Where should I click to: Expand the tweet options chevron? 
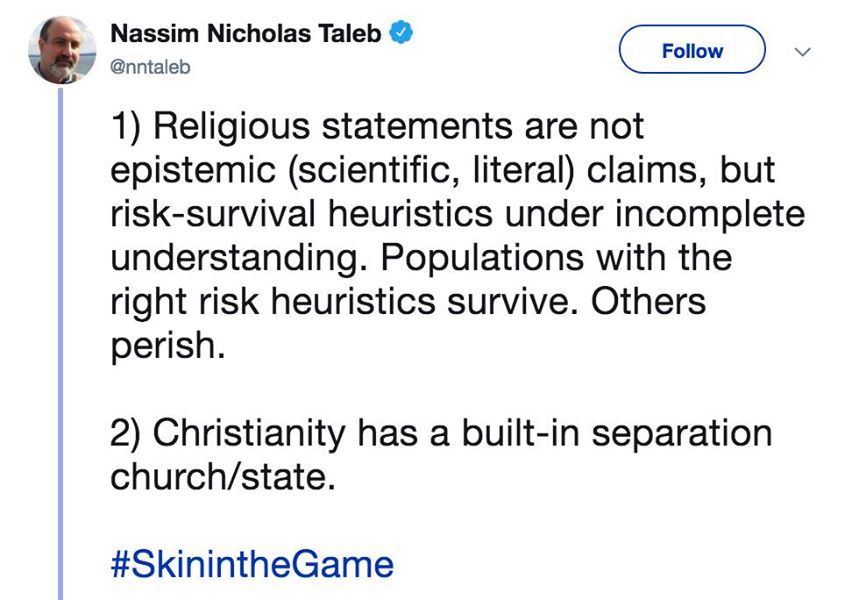click(799, 50)
